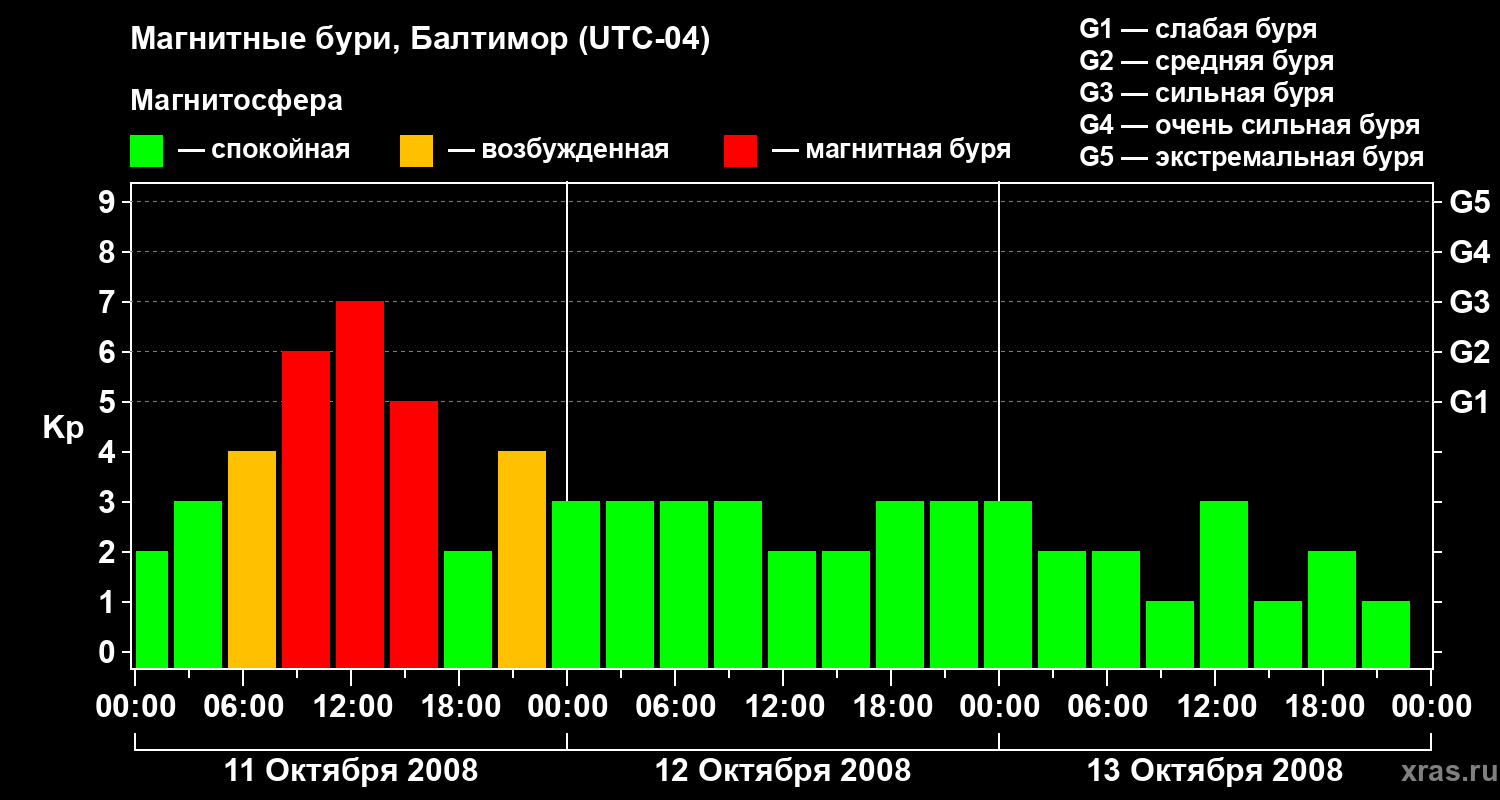1500x800 pixels.
Task: Click the green 'спокойная' legend swatch
Action: point(147,151)
